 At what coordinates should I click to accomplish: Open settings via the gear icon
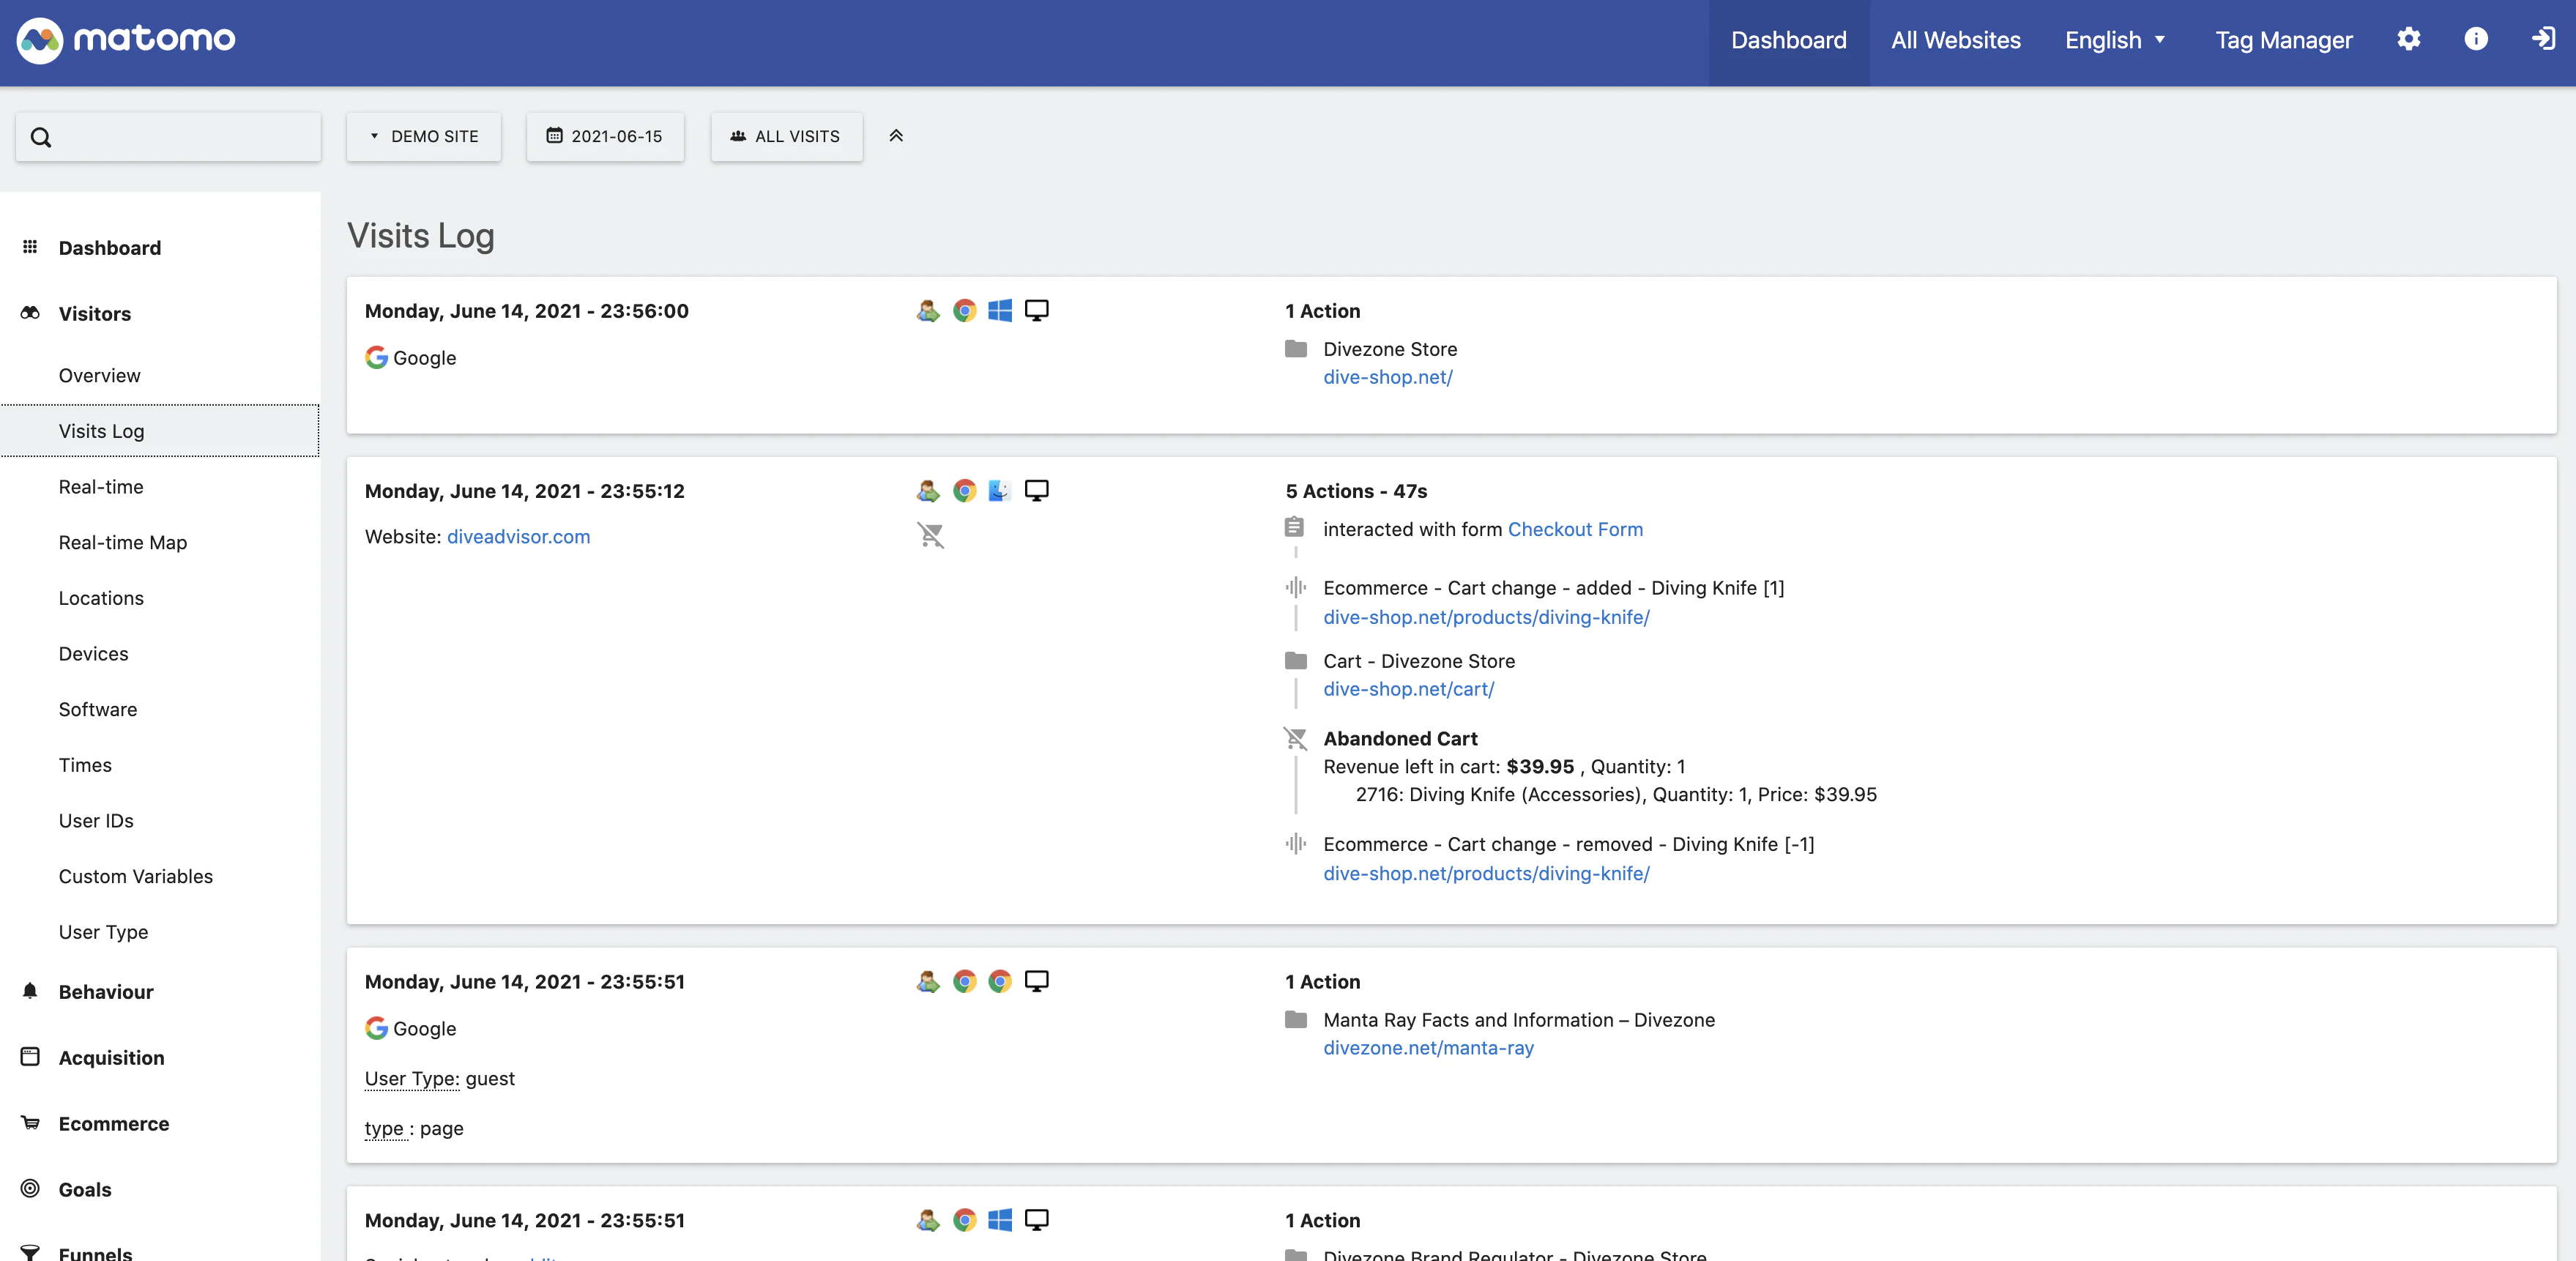tap(2409, 39)
